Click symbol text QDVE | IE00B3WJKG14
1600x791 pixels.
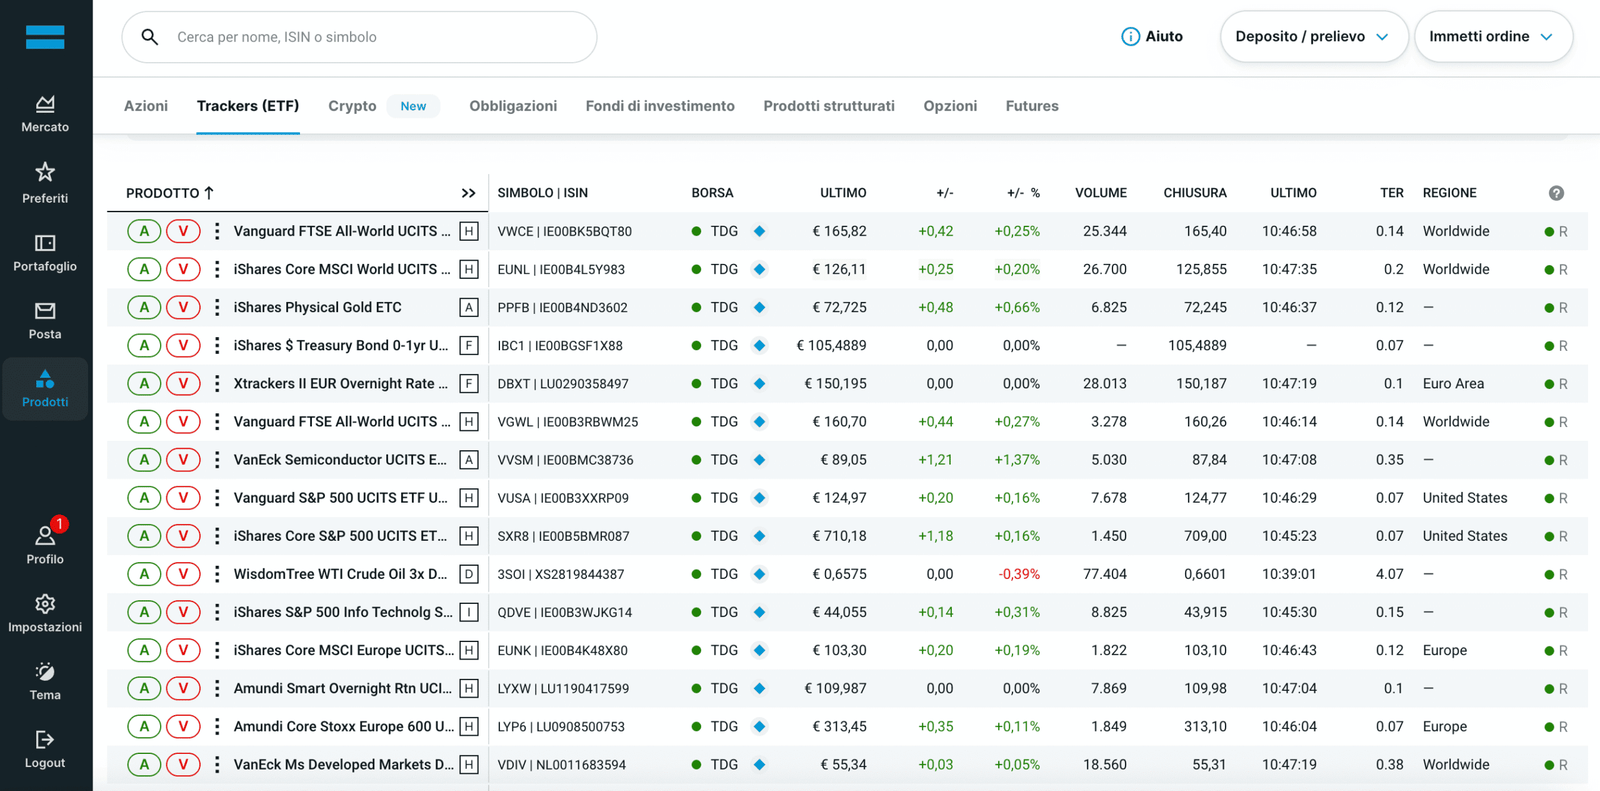coord(565,612)
